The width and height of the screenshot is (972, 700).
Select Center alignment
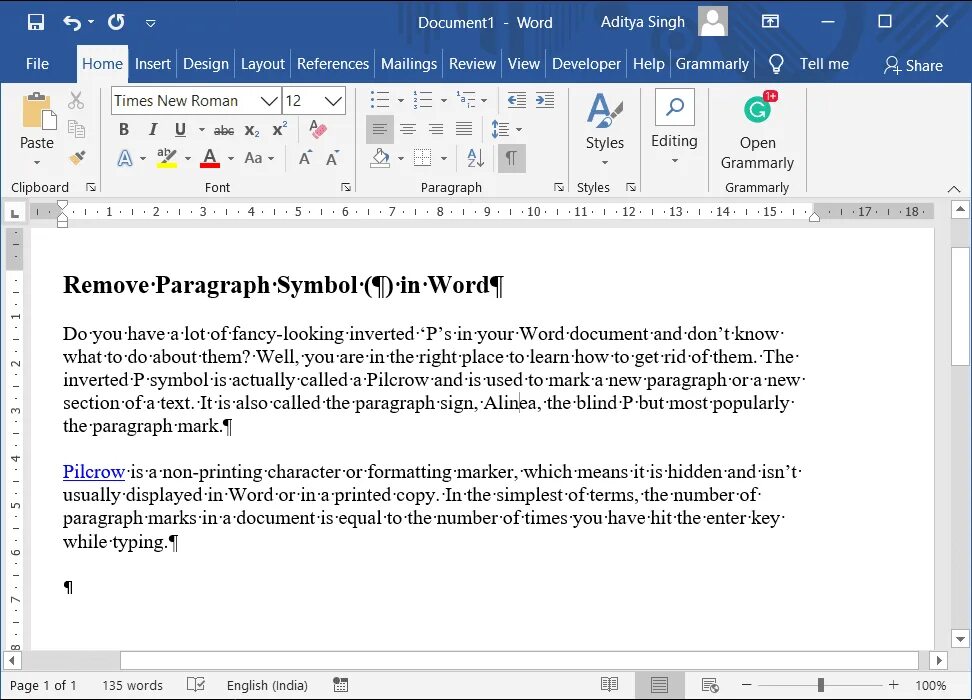(x=408, y=129)
